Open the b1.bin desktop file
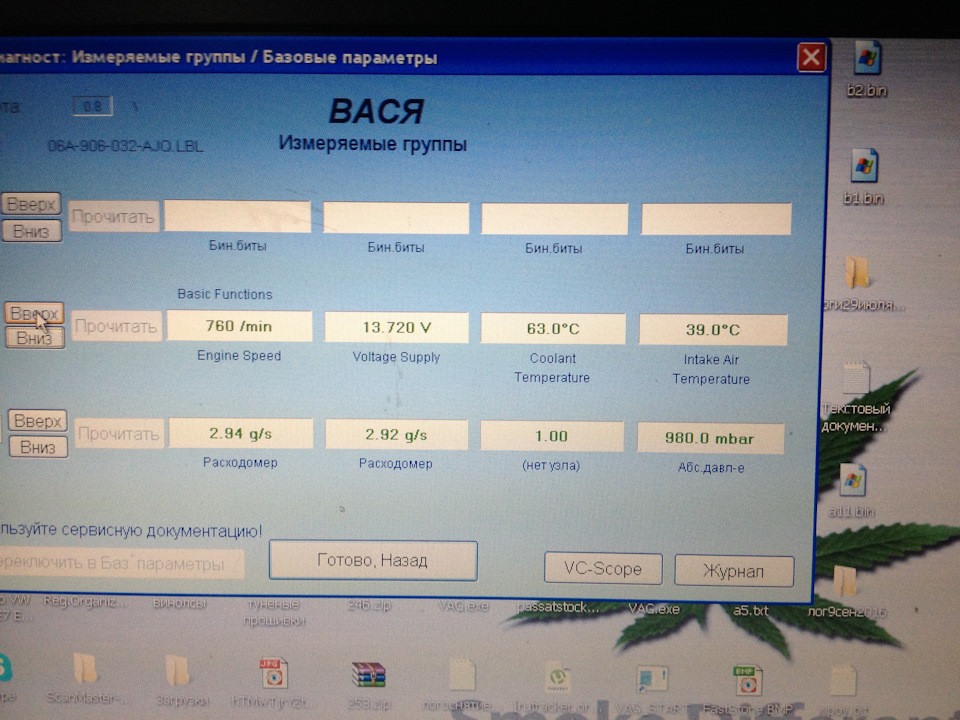 (x=864, y=167)
